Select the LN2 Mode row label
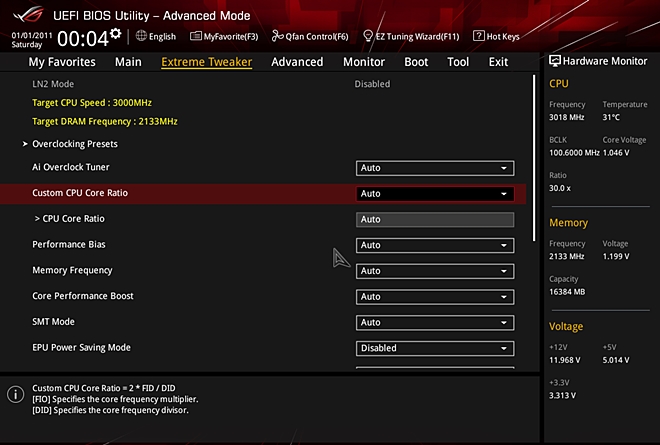This screenshot has width=660, height=445. click(53, 84)
